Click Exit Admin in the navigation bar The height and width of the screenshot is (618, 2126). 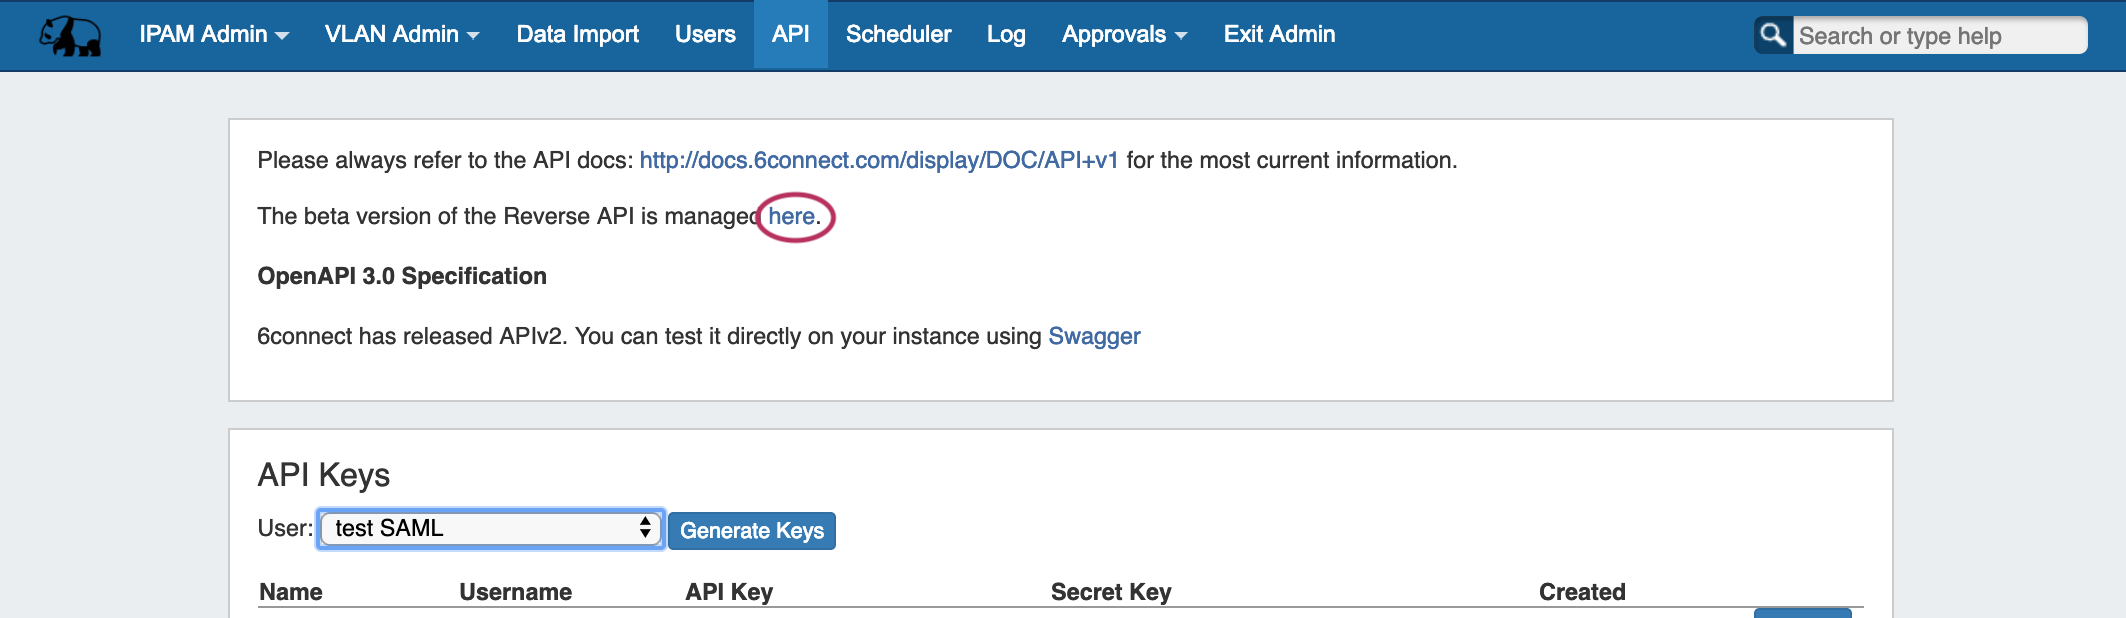point(1279,34)
